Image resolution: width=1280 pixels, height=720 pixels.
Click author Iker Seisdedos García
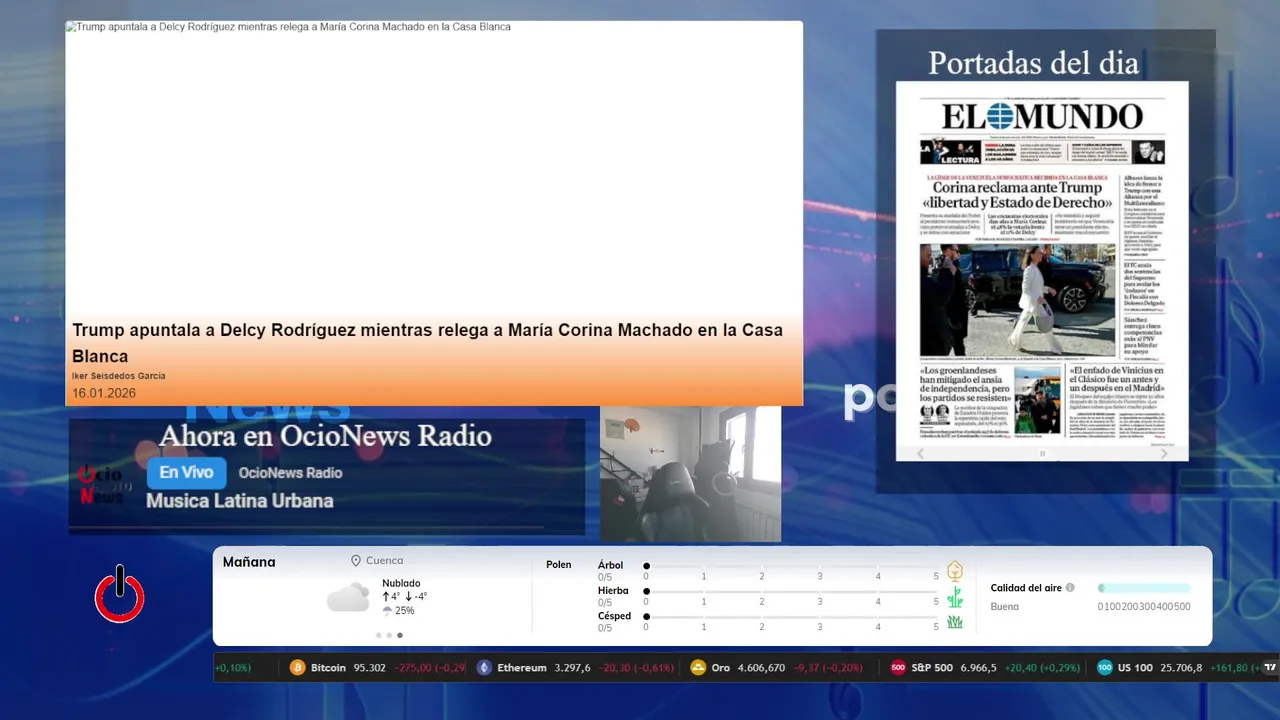119,376
